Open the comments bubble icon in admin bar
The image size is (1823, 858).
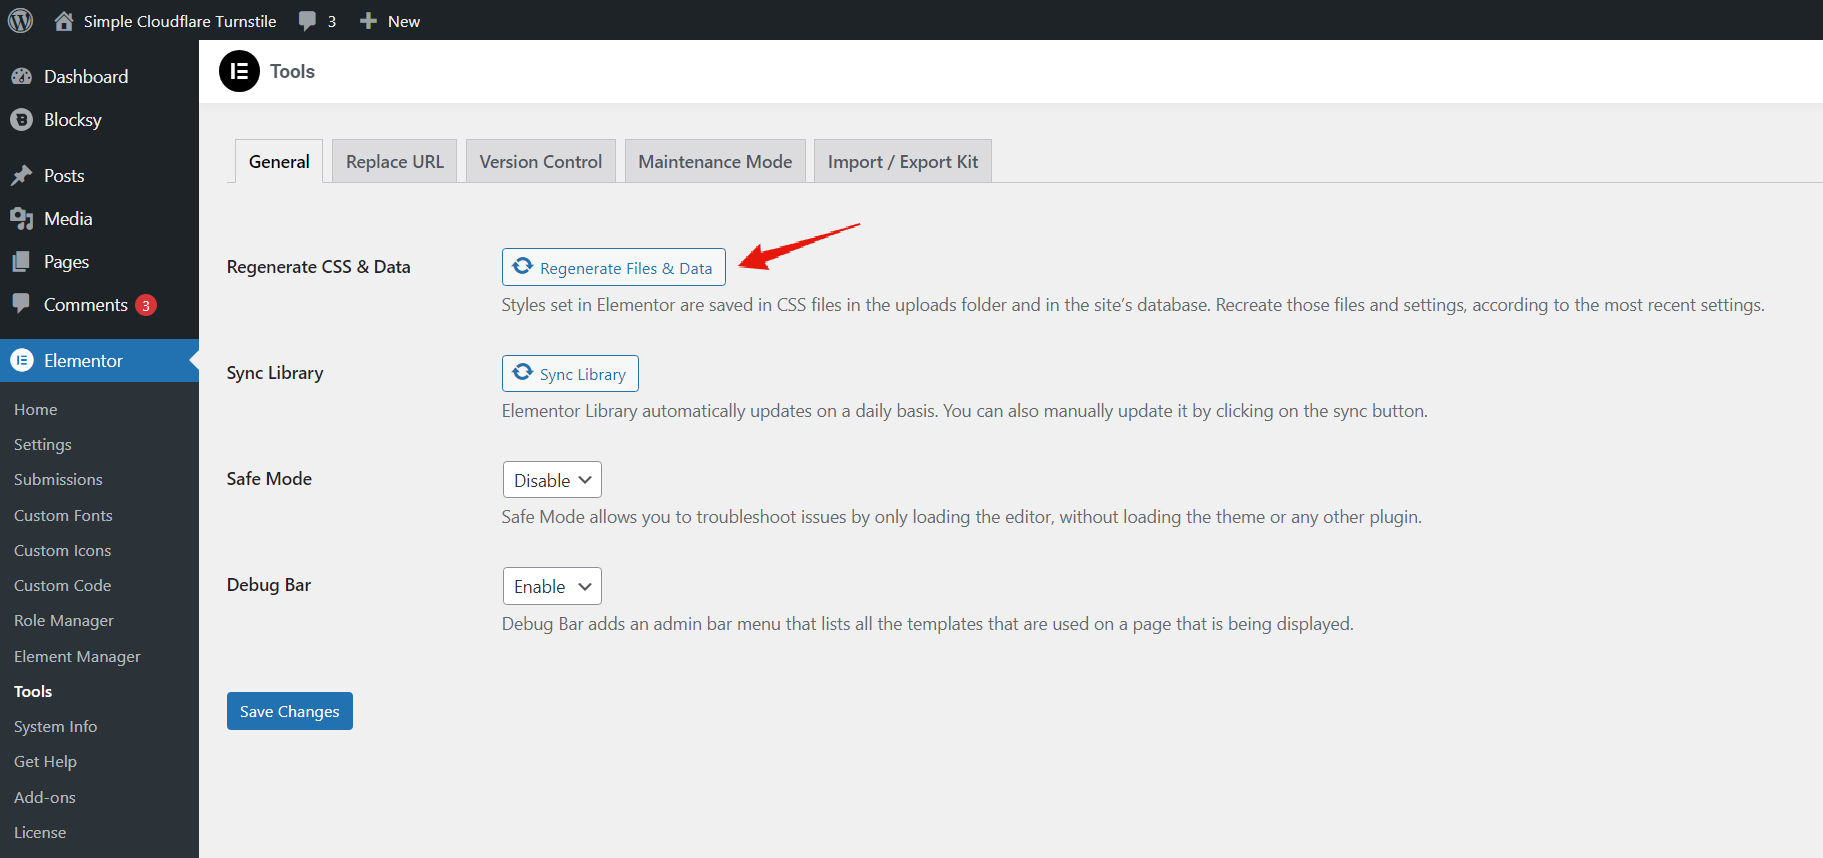[x=307, y=21]
